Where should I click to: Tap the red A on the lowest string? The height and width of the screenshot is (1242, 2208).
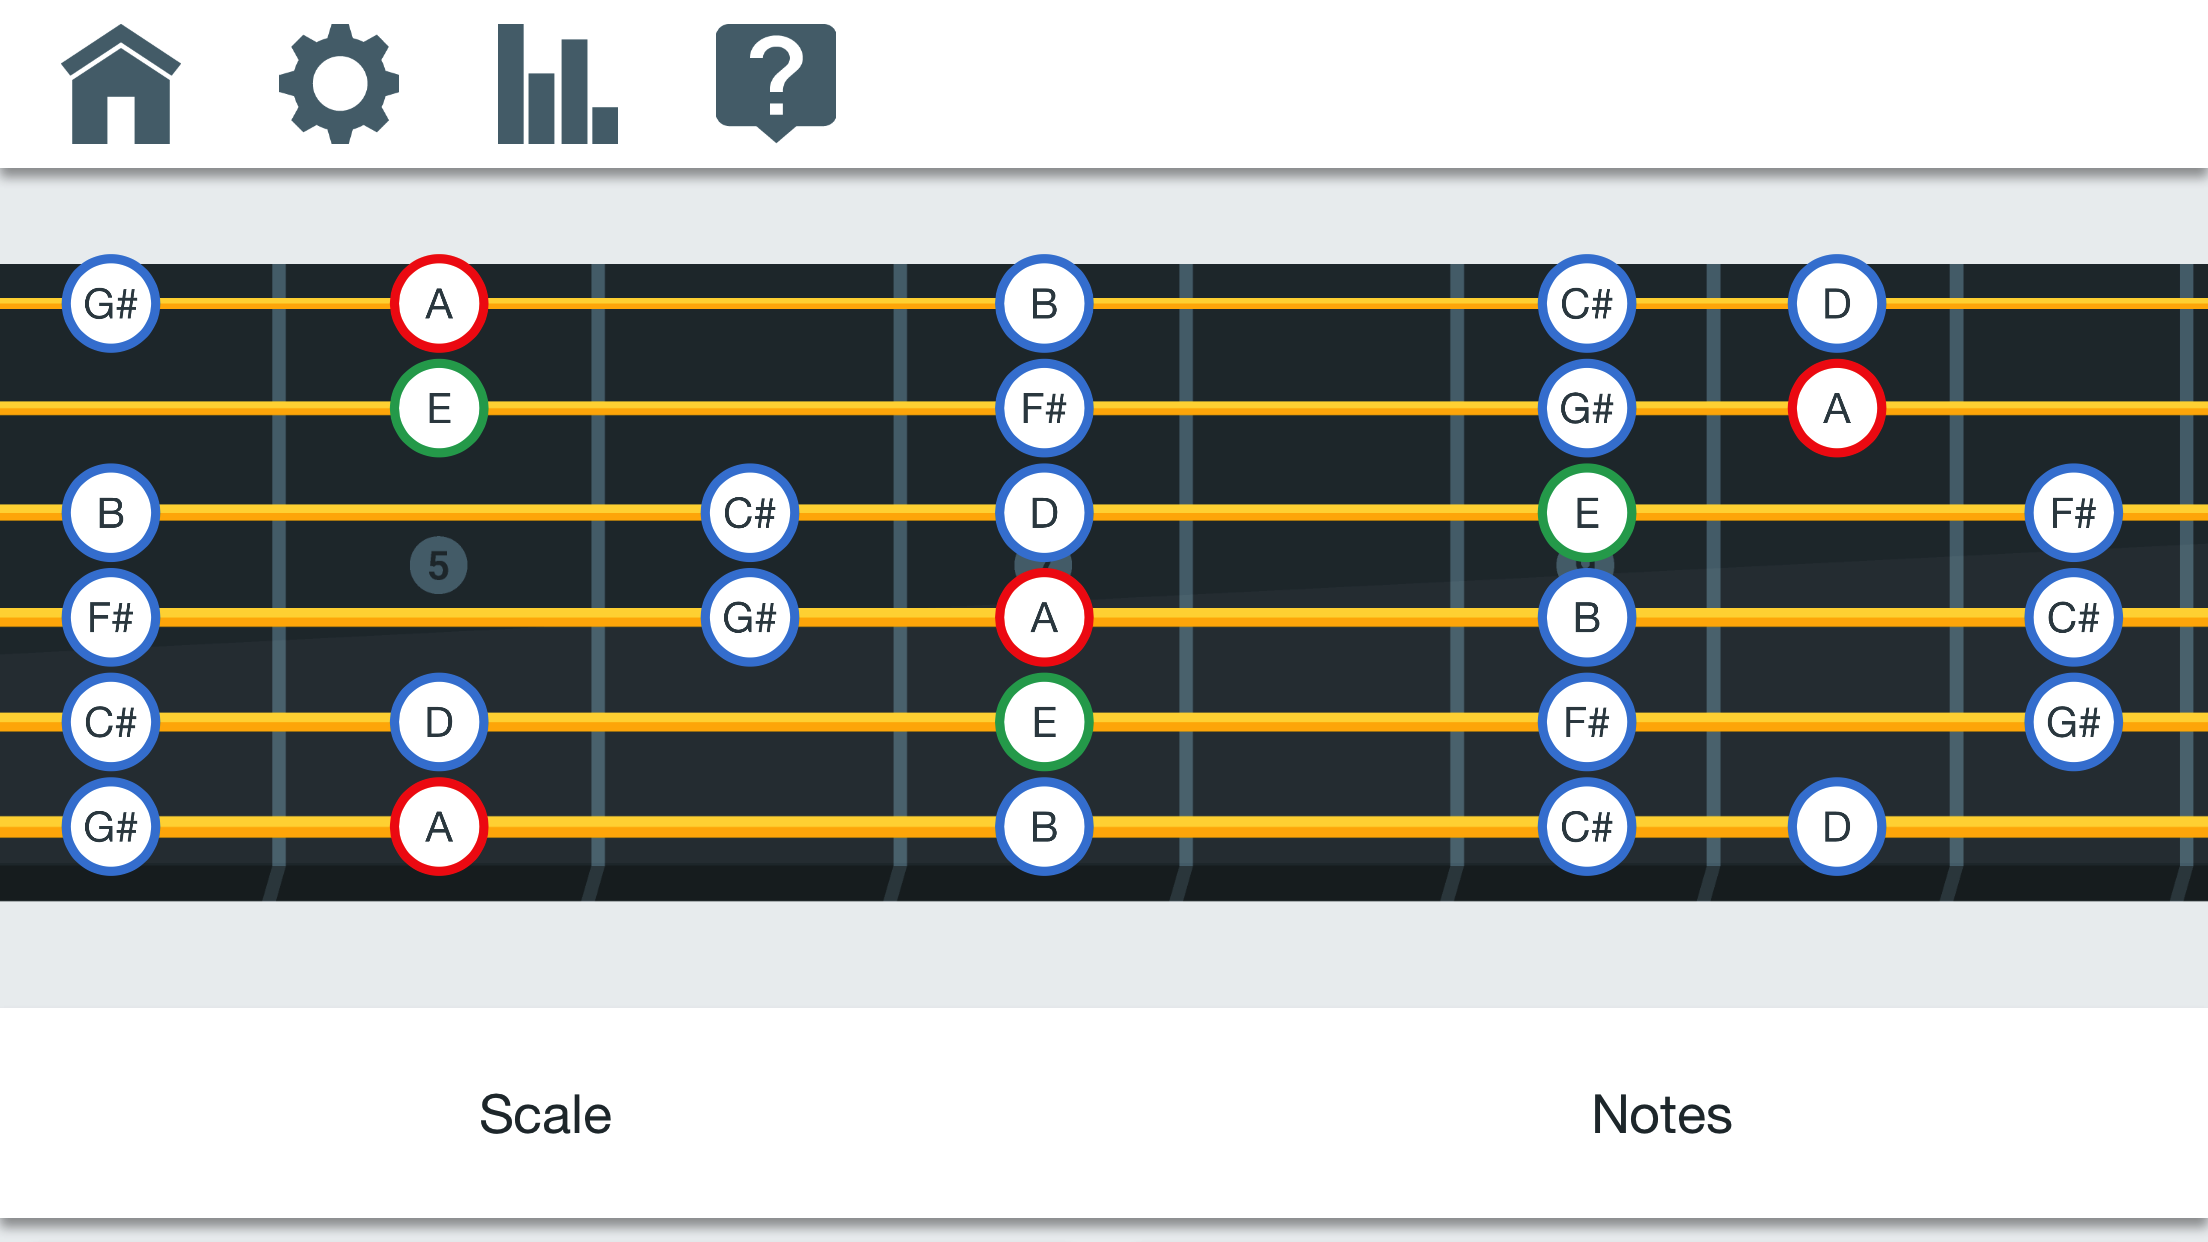point(438,826)
